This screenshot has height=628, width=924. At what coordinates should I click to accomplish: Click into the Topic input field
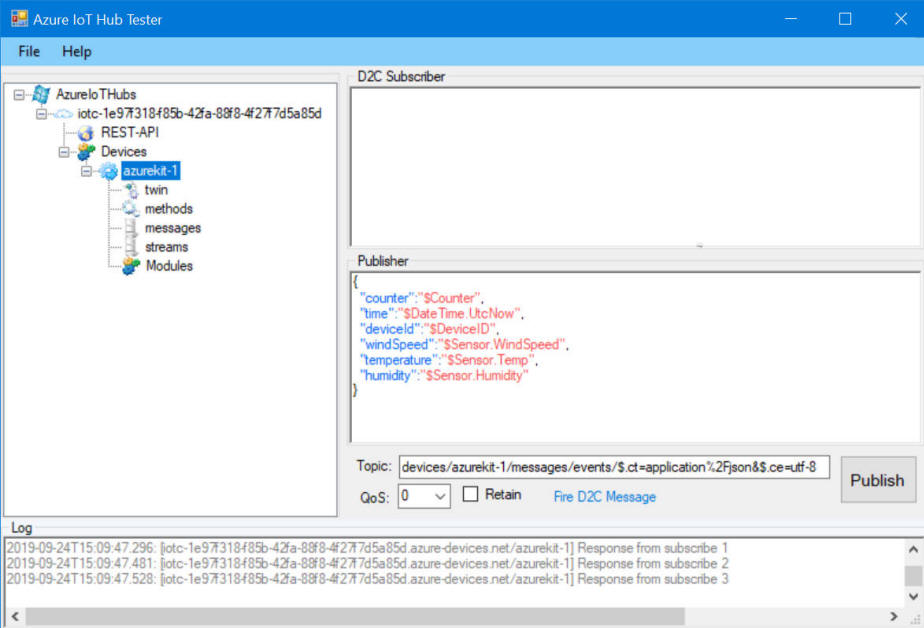tap(614, 467)
